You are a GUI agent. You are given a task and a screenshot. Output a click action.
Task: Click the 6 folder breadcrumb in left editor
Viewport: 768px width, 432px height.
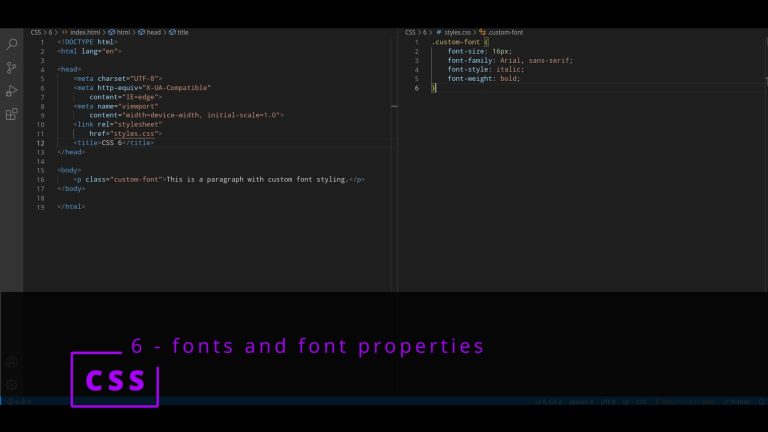coord(50,32)
